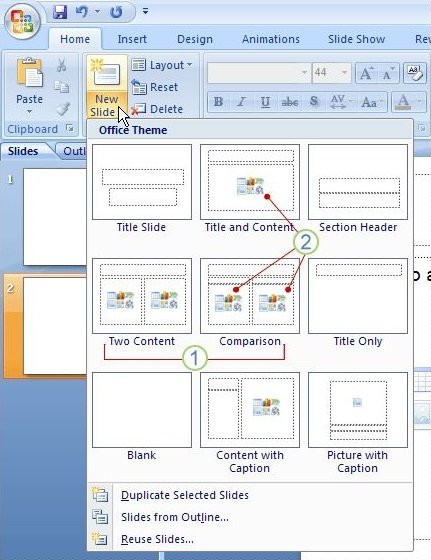Redo the last action

pyautogui.click(x=116, y=12)
